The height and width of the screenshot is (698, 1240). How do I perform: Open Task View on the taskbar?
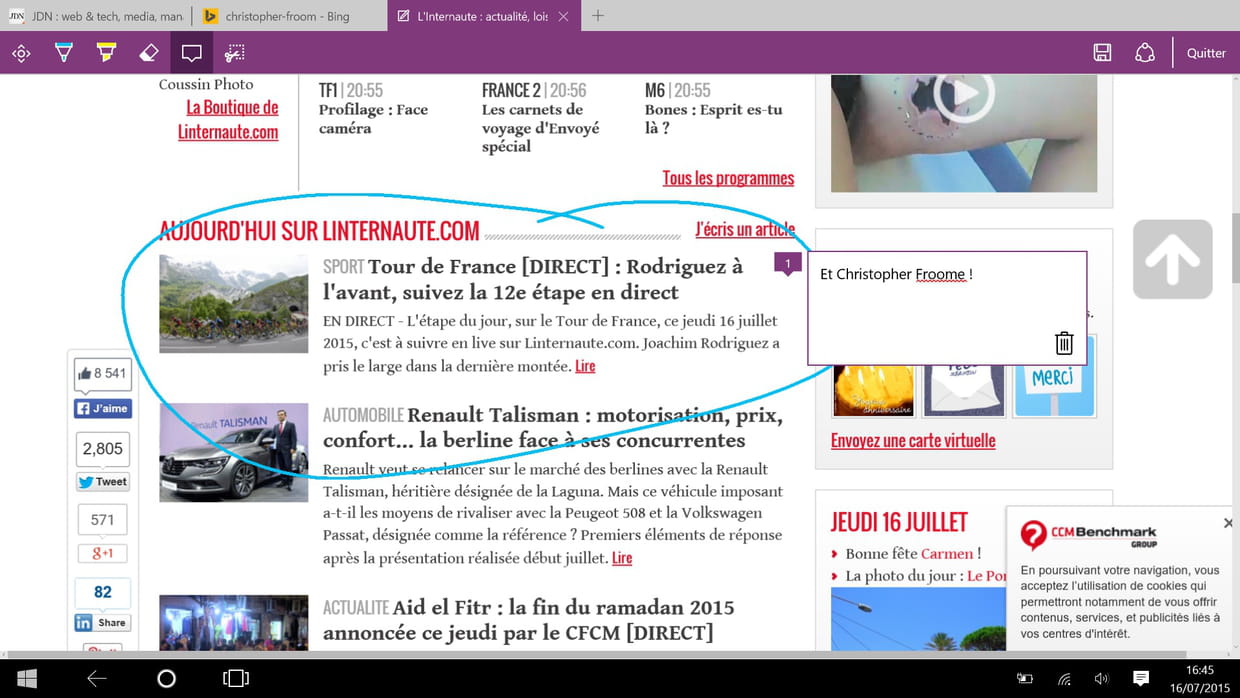click(x=236, y=679)
